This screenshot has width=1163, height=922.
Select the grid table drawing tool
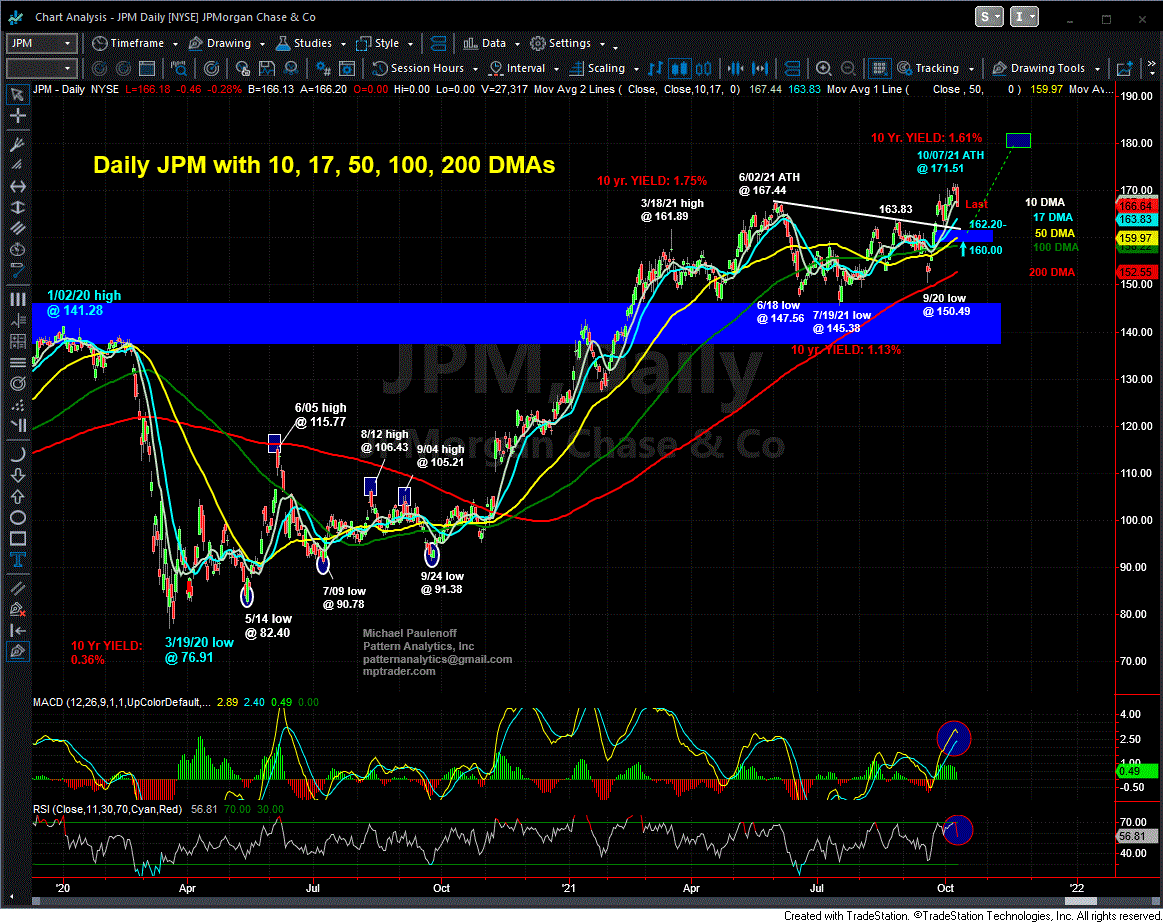17,341
